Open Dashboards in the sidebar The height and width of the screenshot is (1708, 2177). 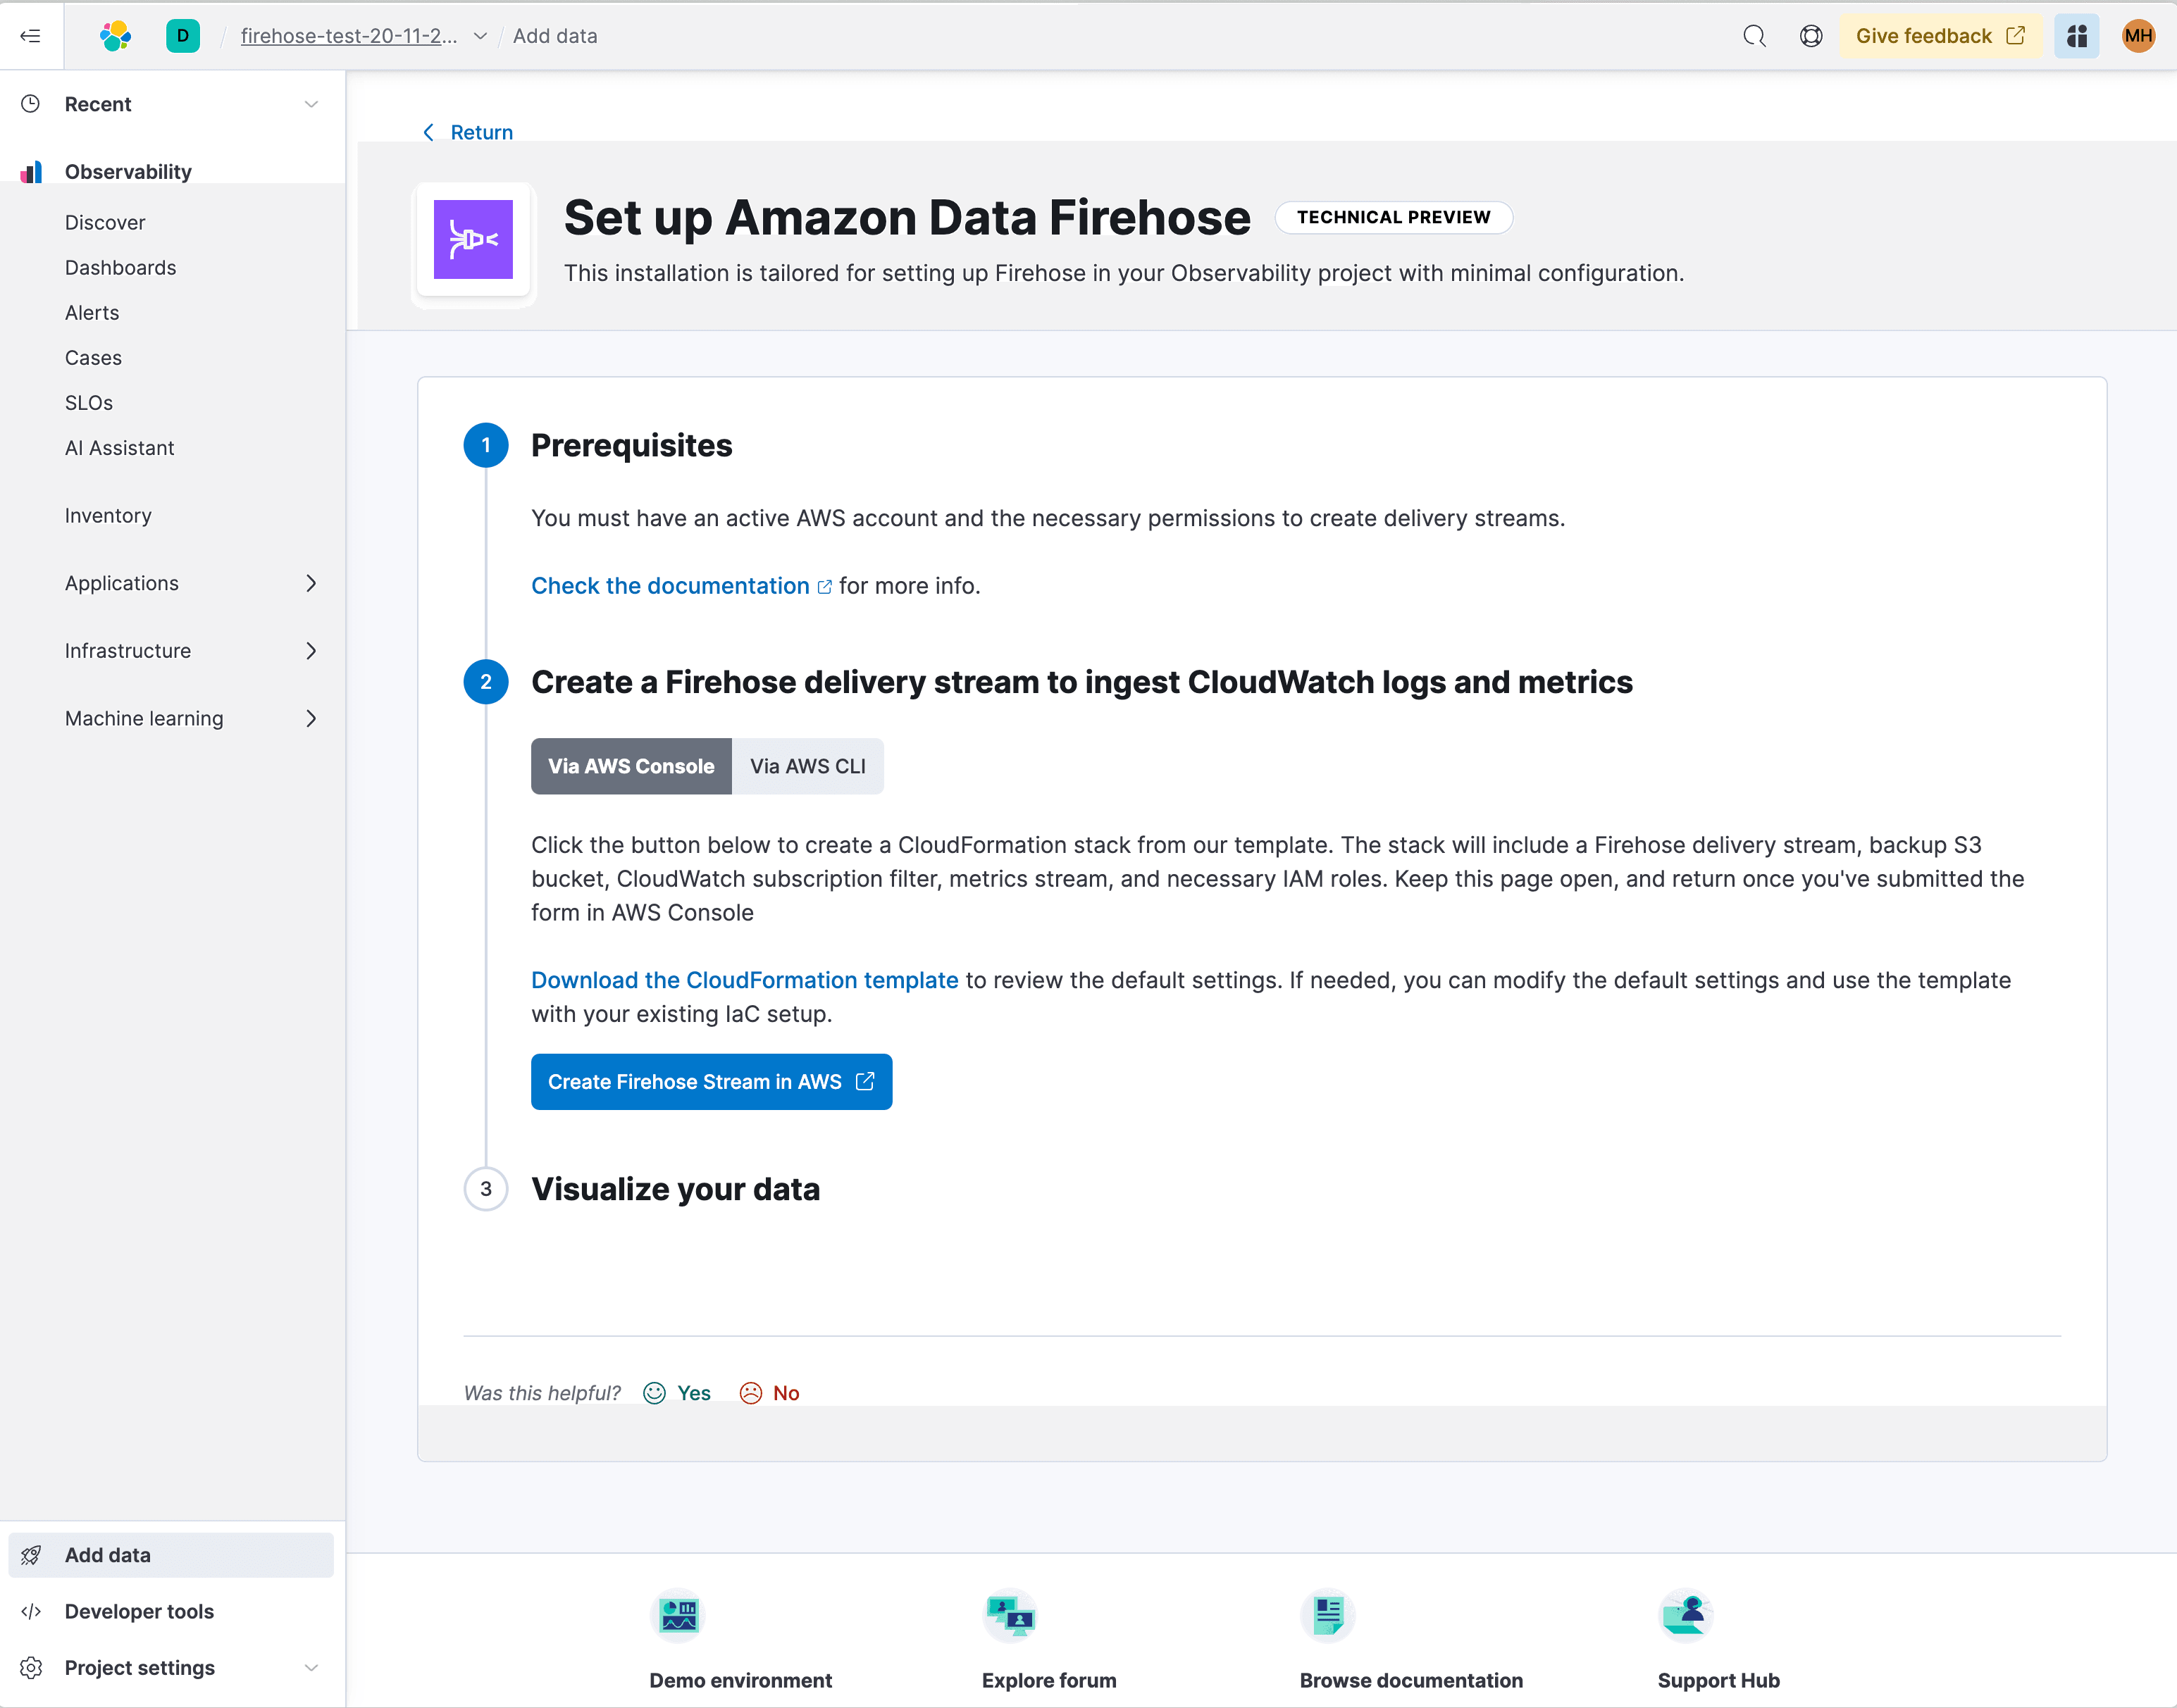[120, 267]
